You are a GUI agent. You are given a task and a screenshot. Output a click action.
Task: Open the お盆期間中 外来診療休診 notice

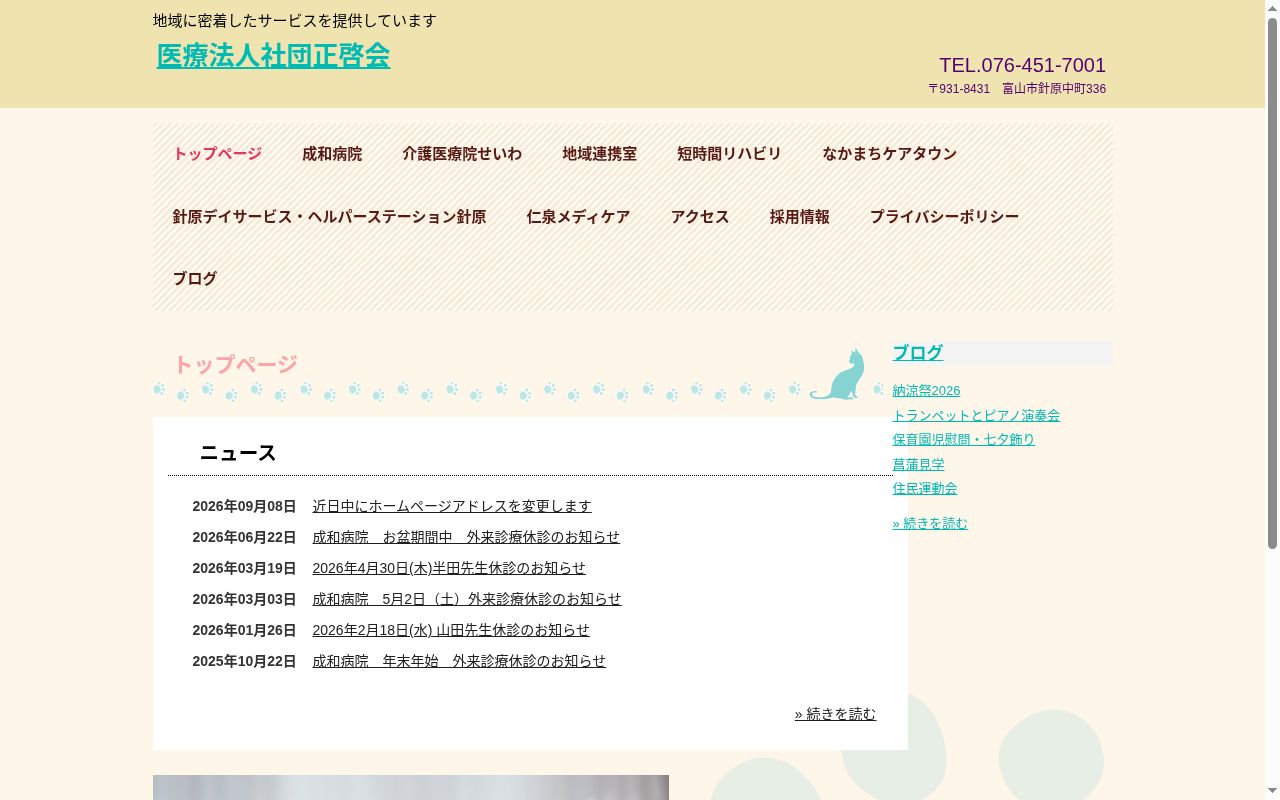(x=466, y=537)
